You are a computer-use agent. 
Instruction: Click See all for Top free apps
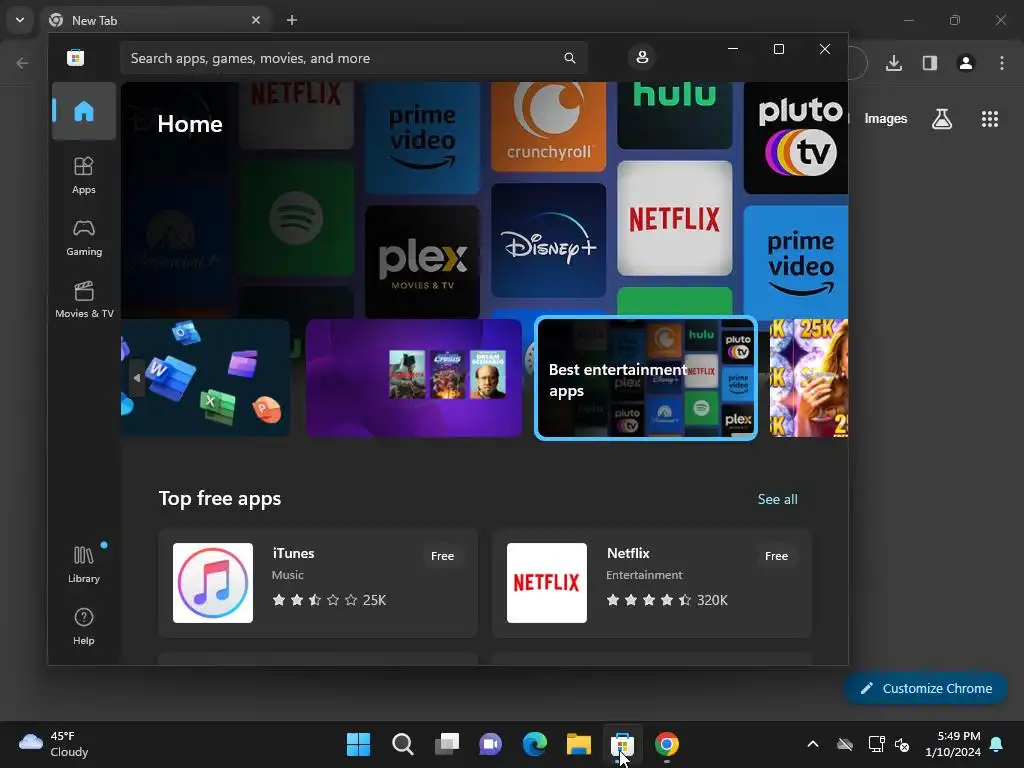[x=777, y=499]
